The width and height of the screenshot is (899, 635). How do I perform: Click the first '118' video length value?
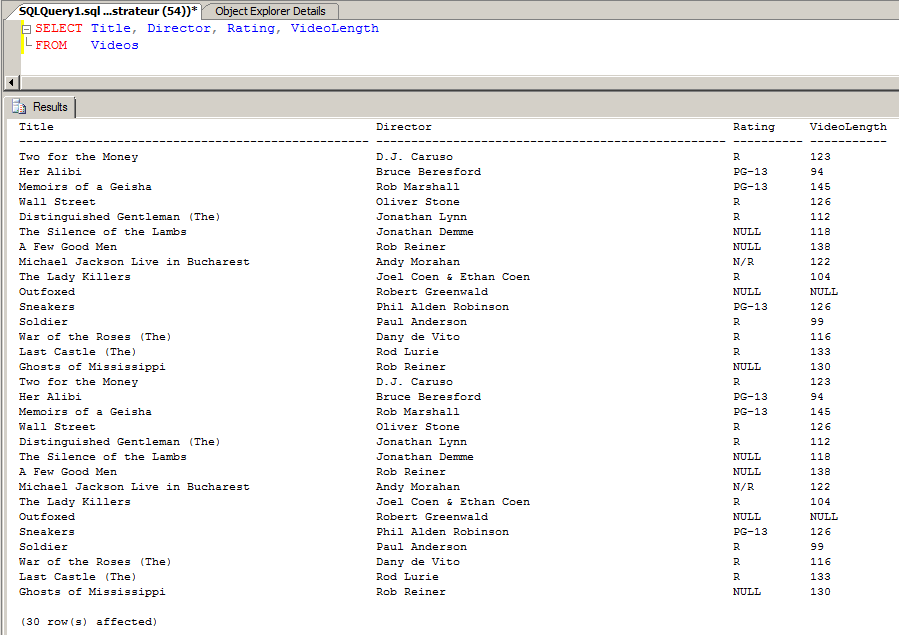[820, 232]
